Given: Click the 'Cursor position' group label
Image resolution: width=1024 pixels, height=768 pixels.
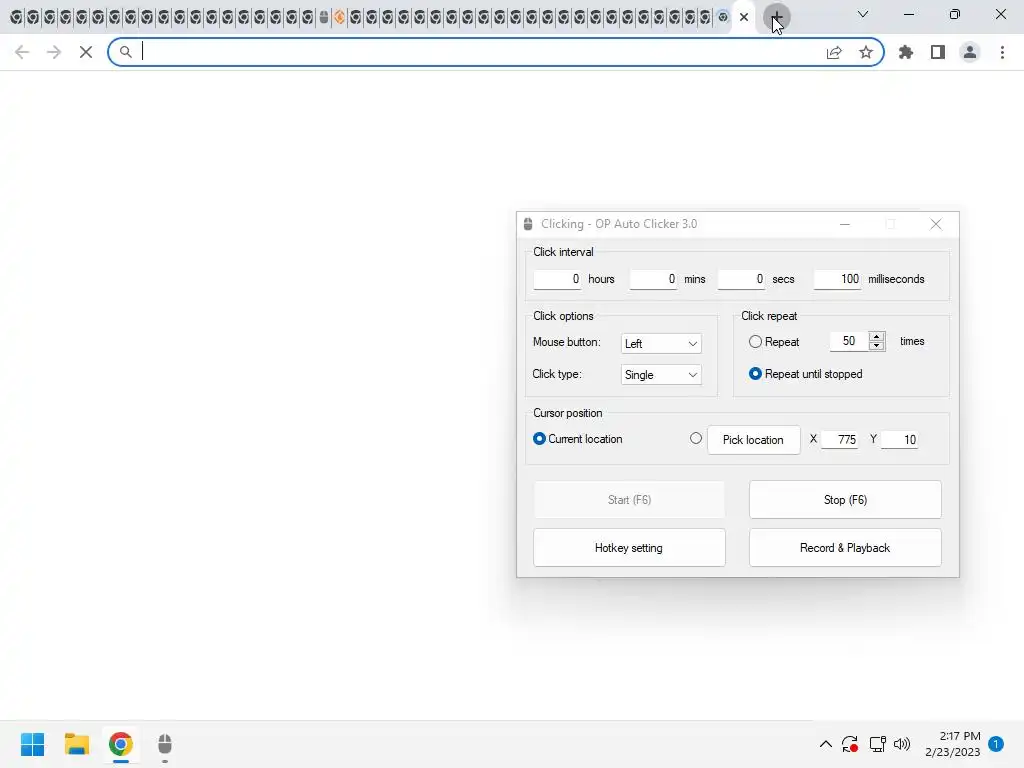Looking at the screenshot, I should 568,413.
